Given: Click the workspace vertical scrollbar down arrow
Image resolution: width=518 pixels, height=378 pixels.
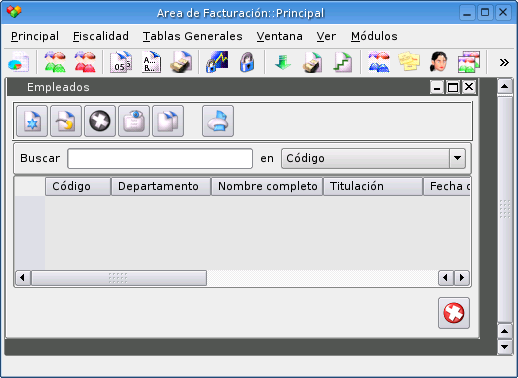Looking at the screenshot, I should pyautogui.click(x=505, y=347).
